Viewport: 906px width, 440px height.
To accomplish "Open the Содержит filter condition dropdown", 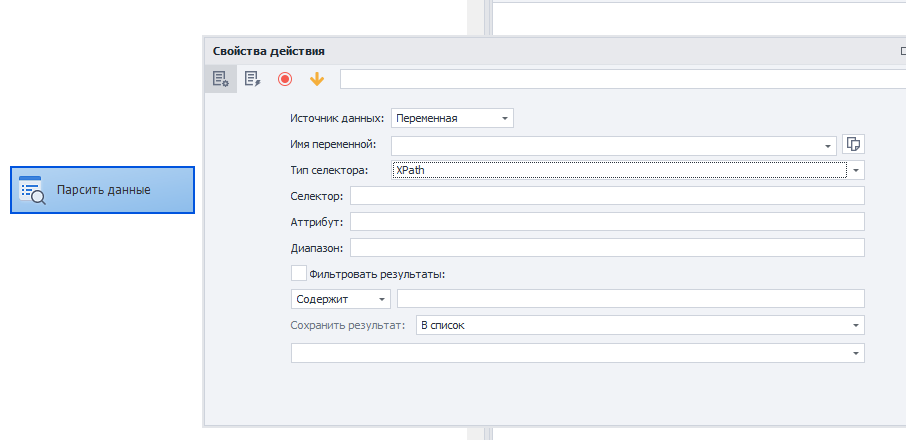I will (x=341, y=299).
